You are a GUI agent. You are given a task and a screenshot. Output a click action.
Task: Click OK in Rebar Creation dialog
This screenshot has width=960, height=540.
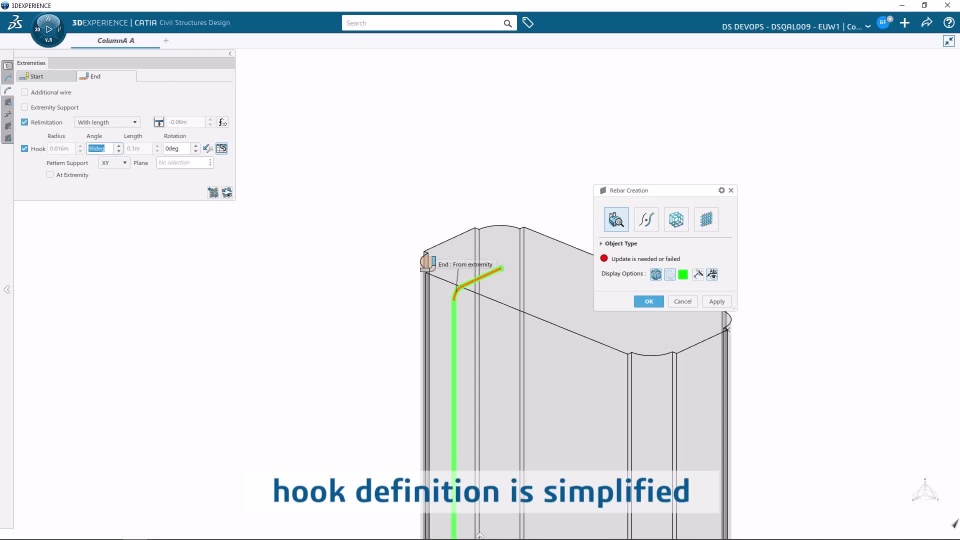(x=649, y=301)
